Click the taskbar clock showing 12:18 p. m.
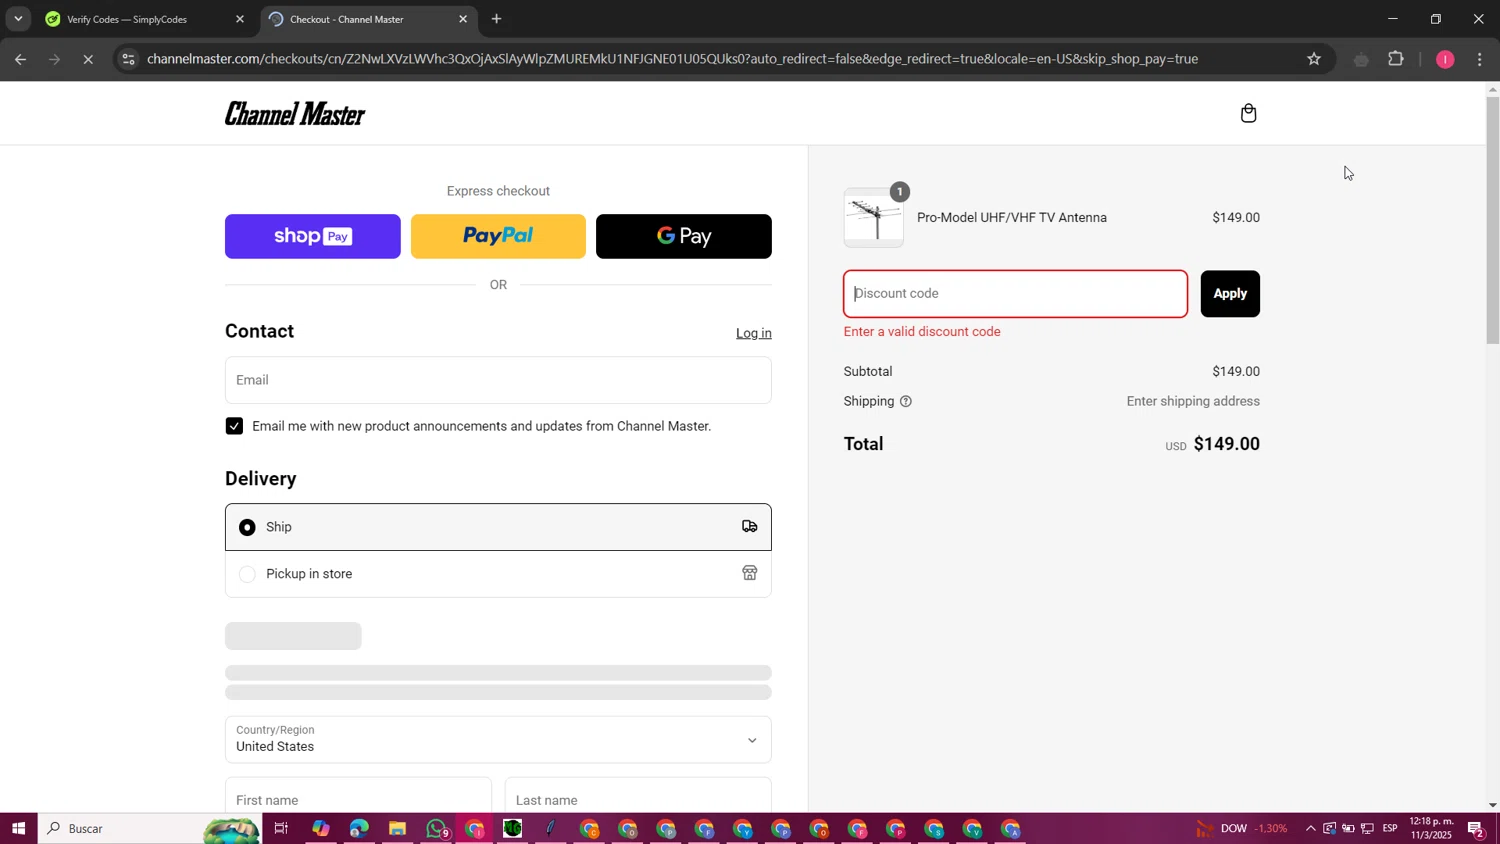This screenshot has width=1500, height=844. click(x=1431, y=828)
